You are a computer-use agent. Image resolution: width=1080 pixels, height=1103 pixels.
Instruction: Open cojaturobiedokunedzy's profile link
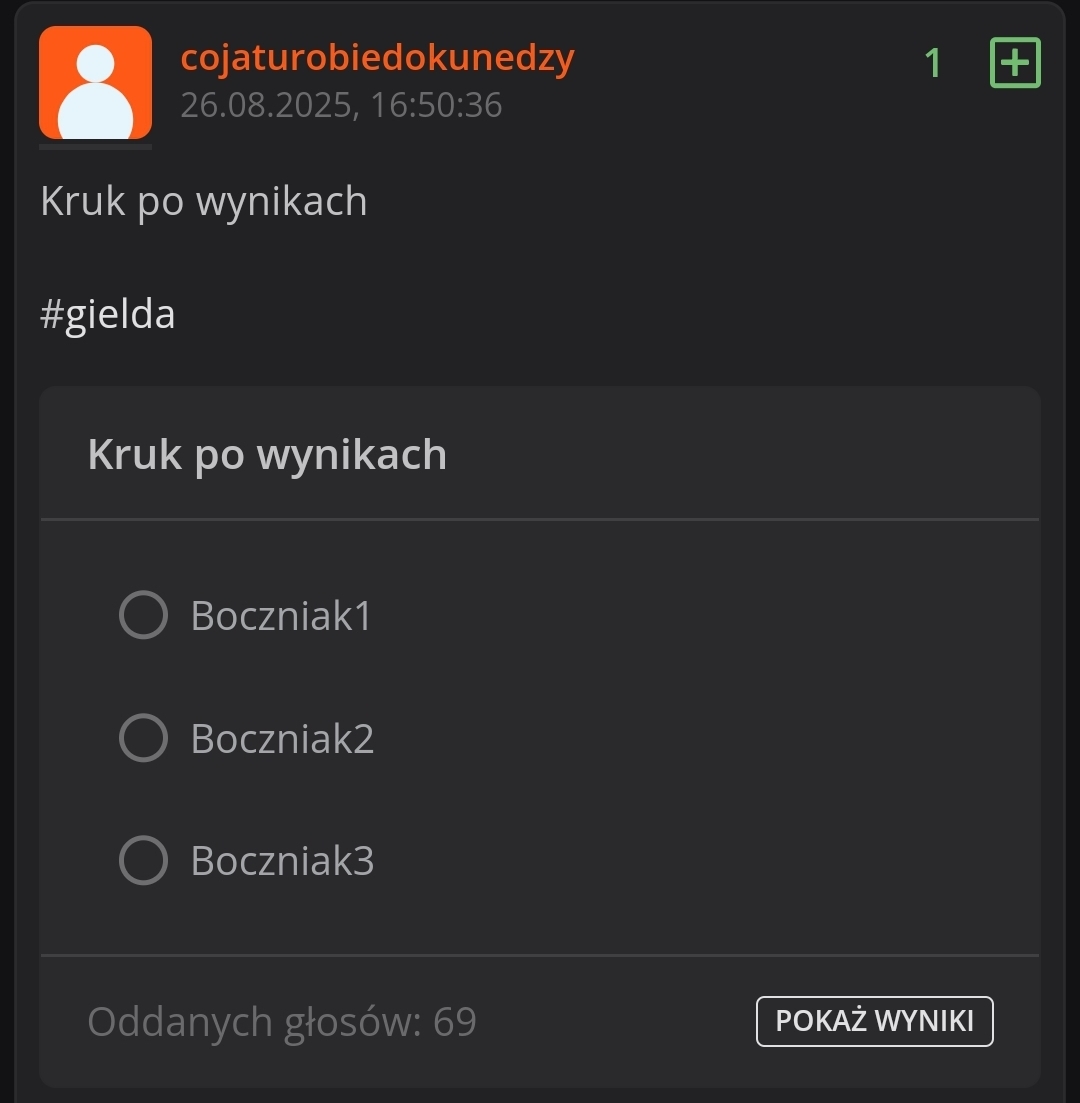377,58
